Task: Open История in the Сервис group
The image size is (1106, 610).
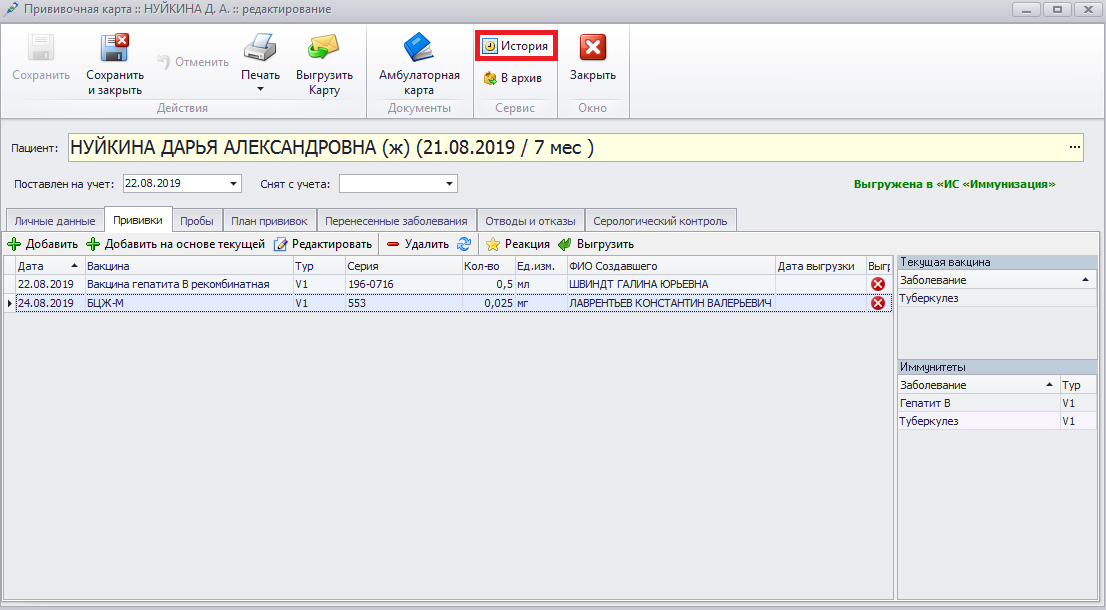Action: click(516, 47)
